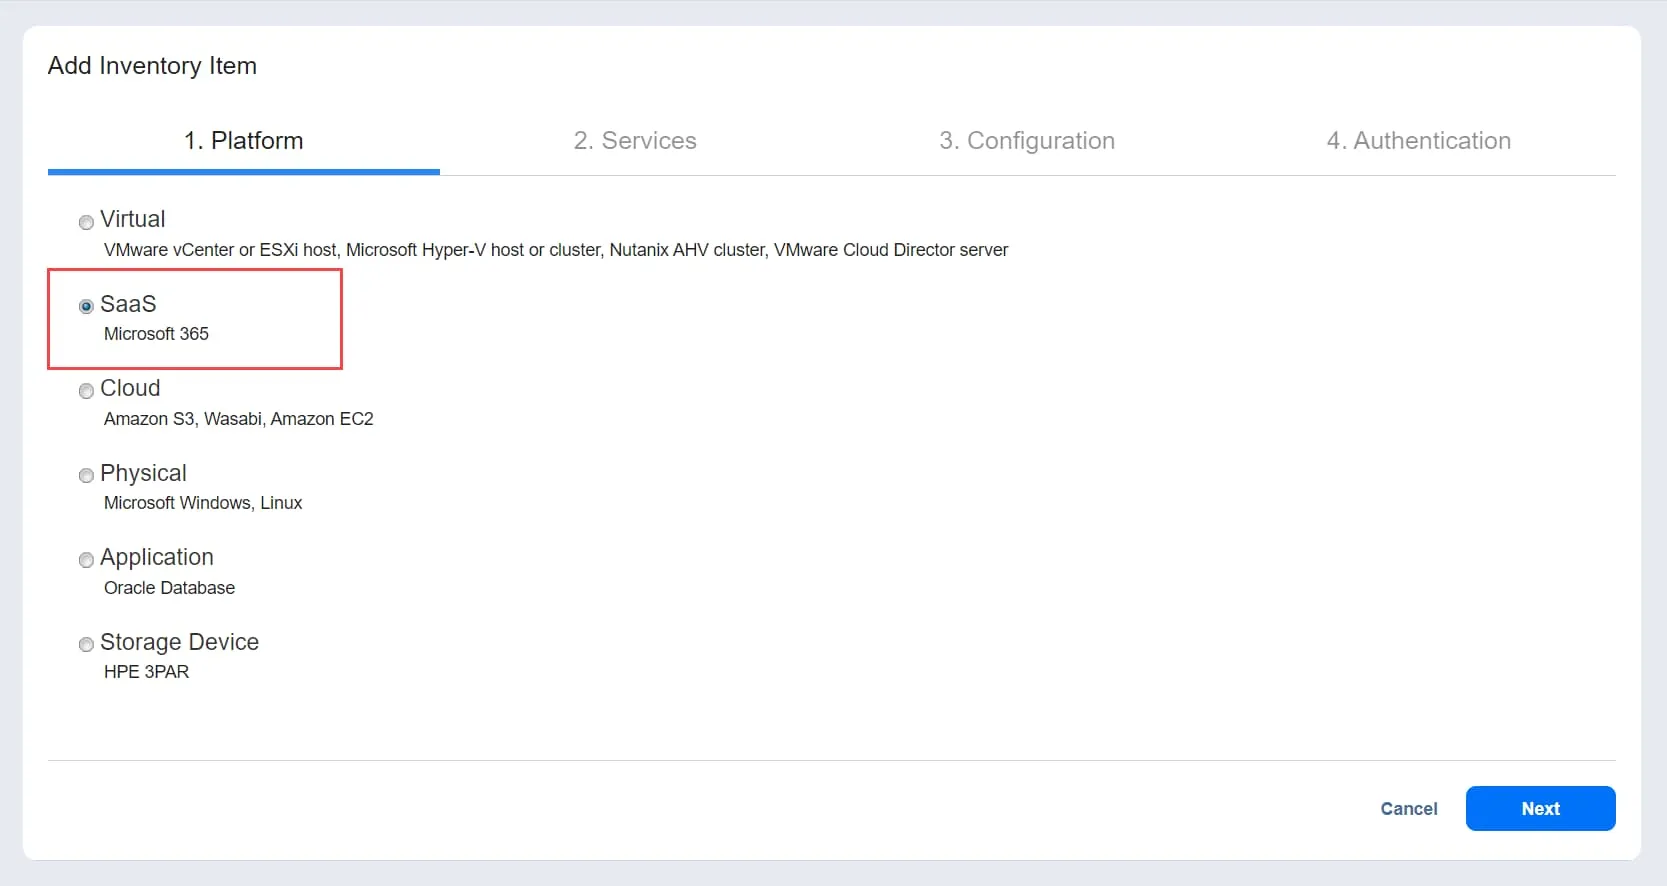Click the Microsoft 365 description text
Screen dimensions: 1667x886
coord(156,334)
